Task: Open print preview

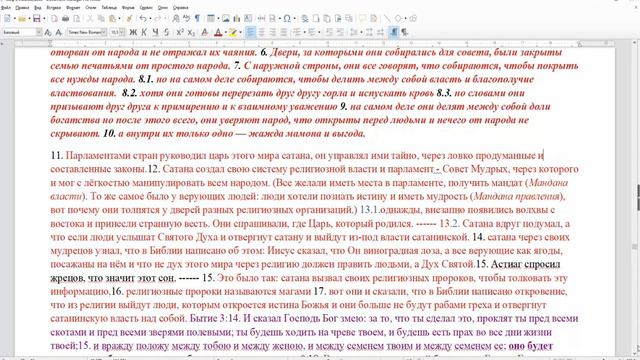Action: point(76,18)
